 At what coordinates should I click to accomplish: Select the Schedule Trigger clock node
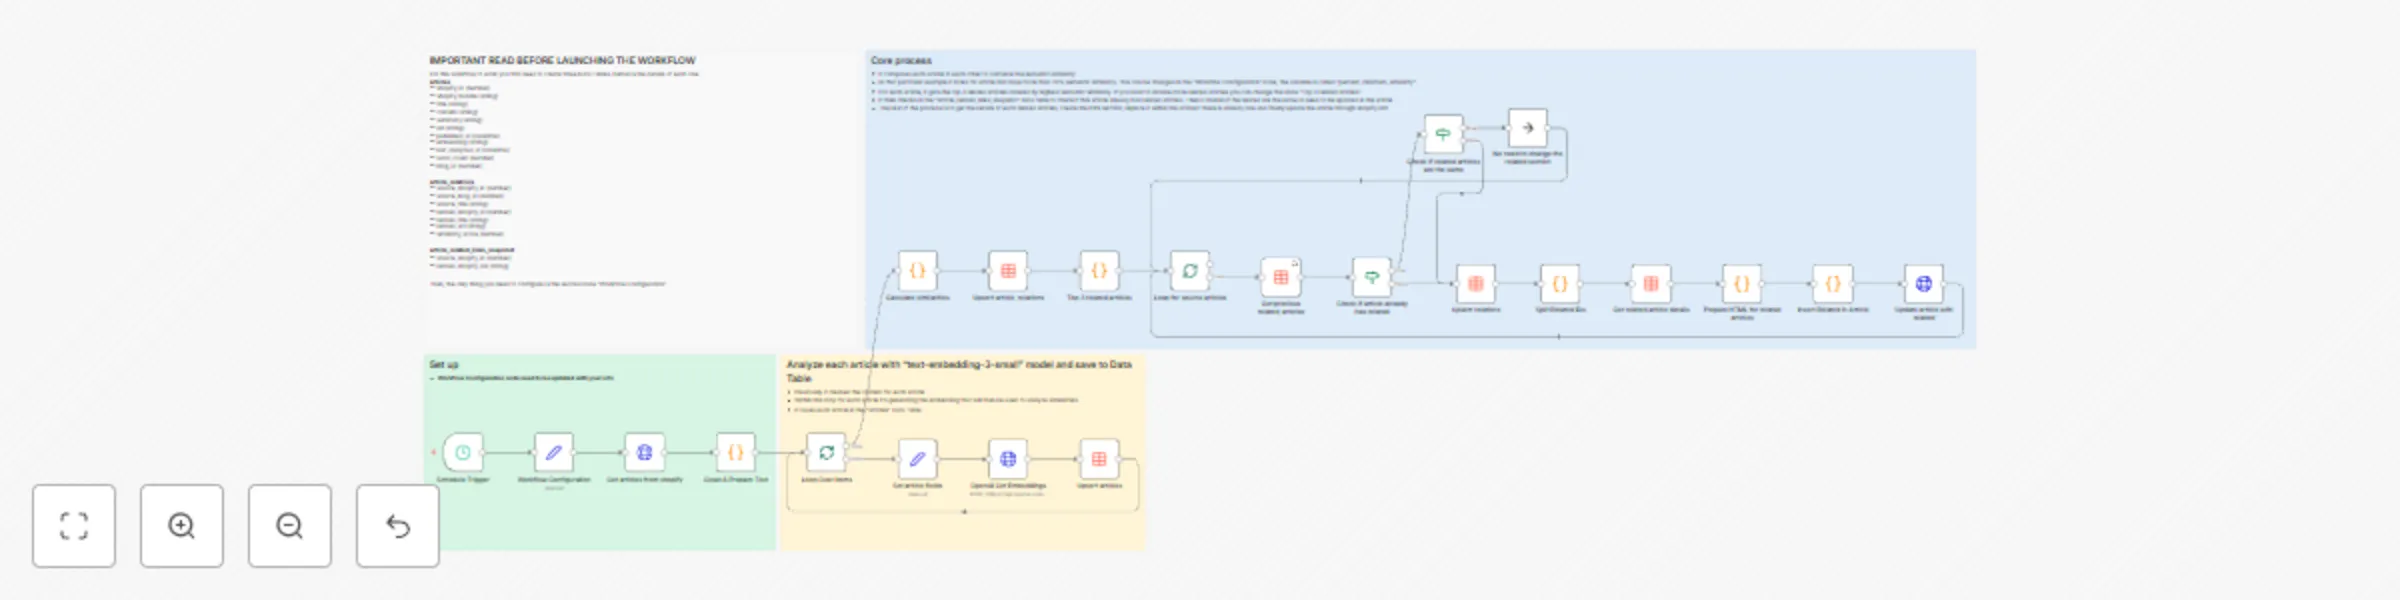pos(463,453)
